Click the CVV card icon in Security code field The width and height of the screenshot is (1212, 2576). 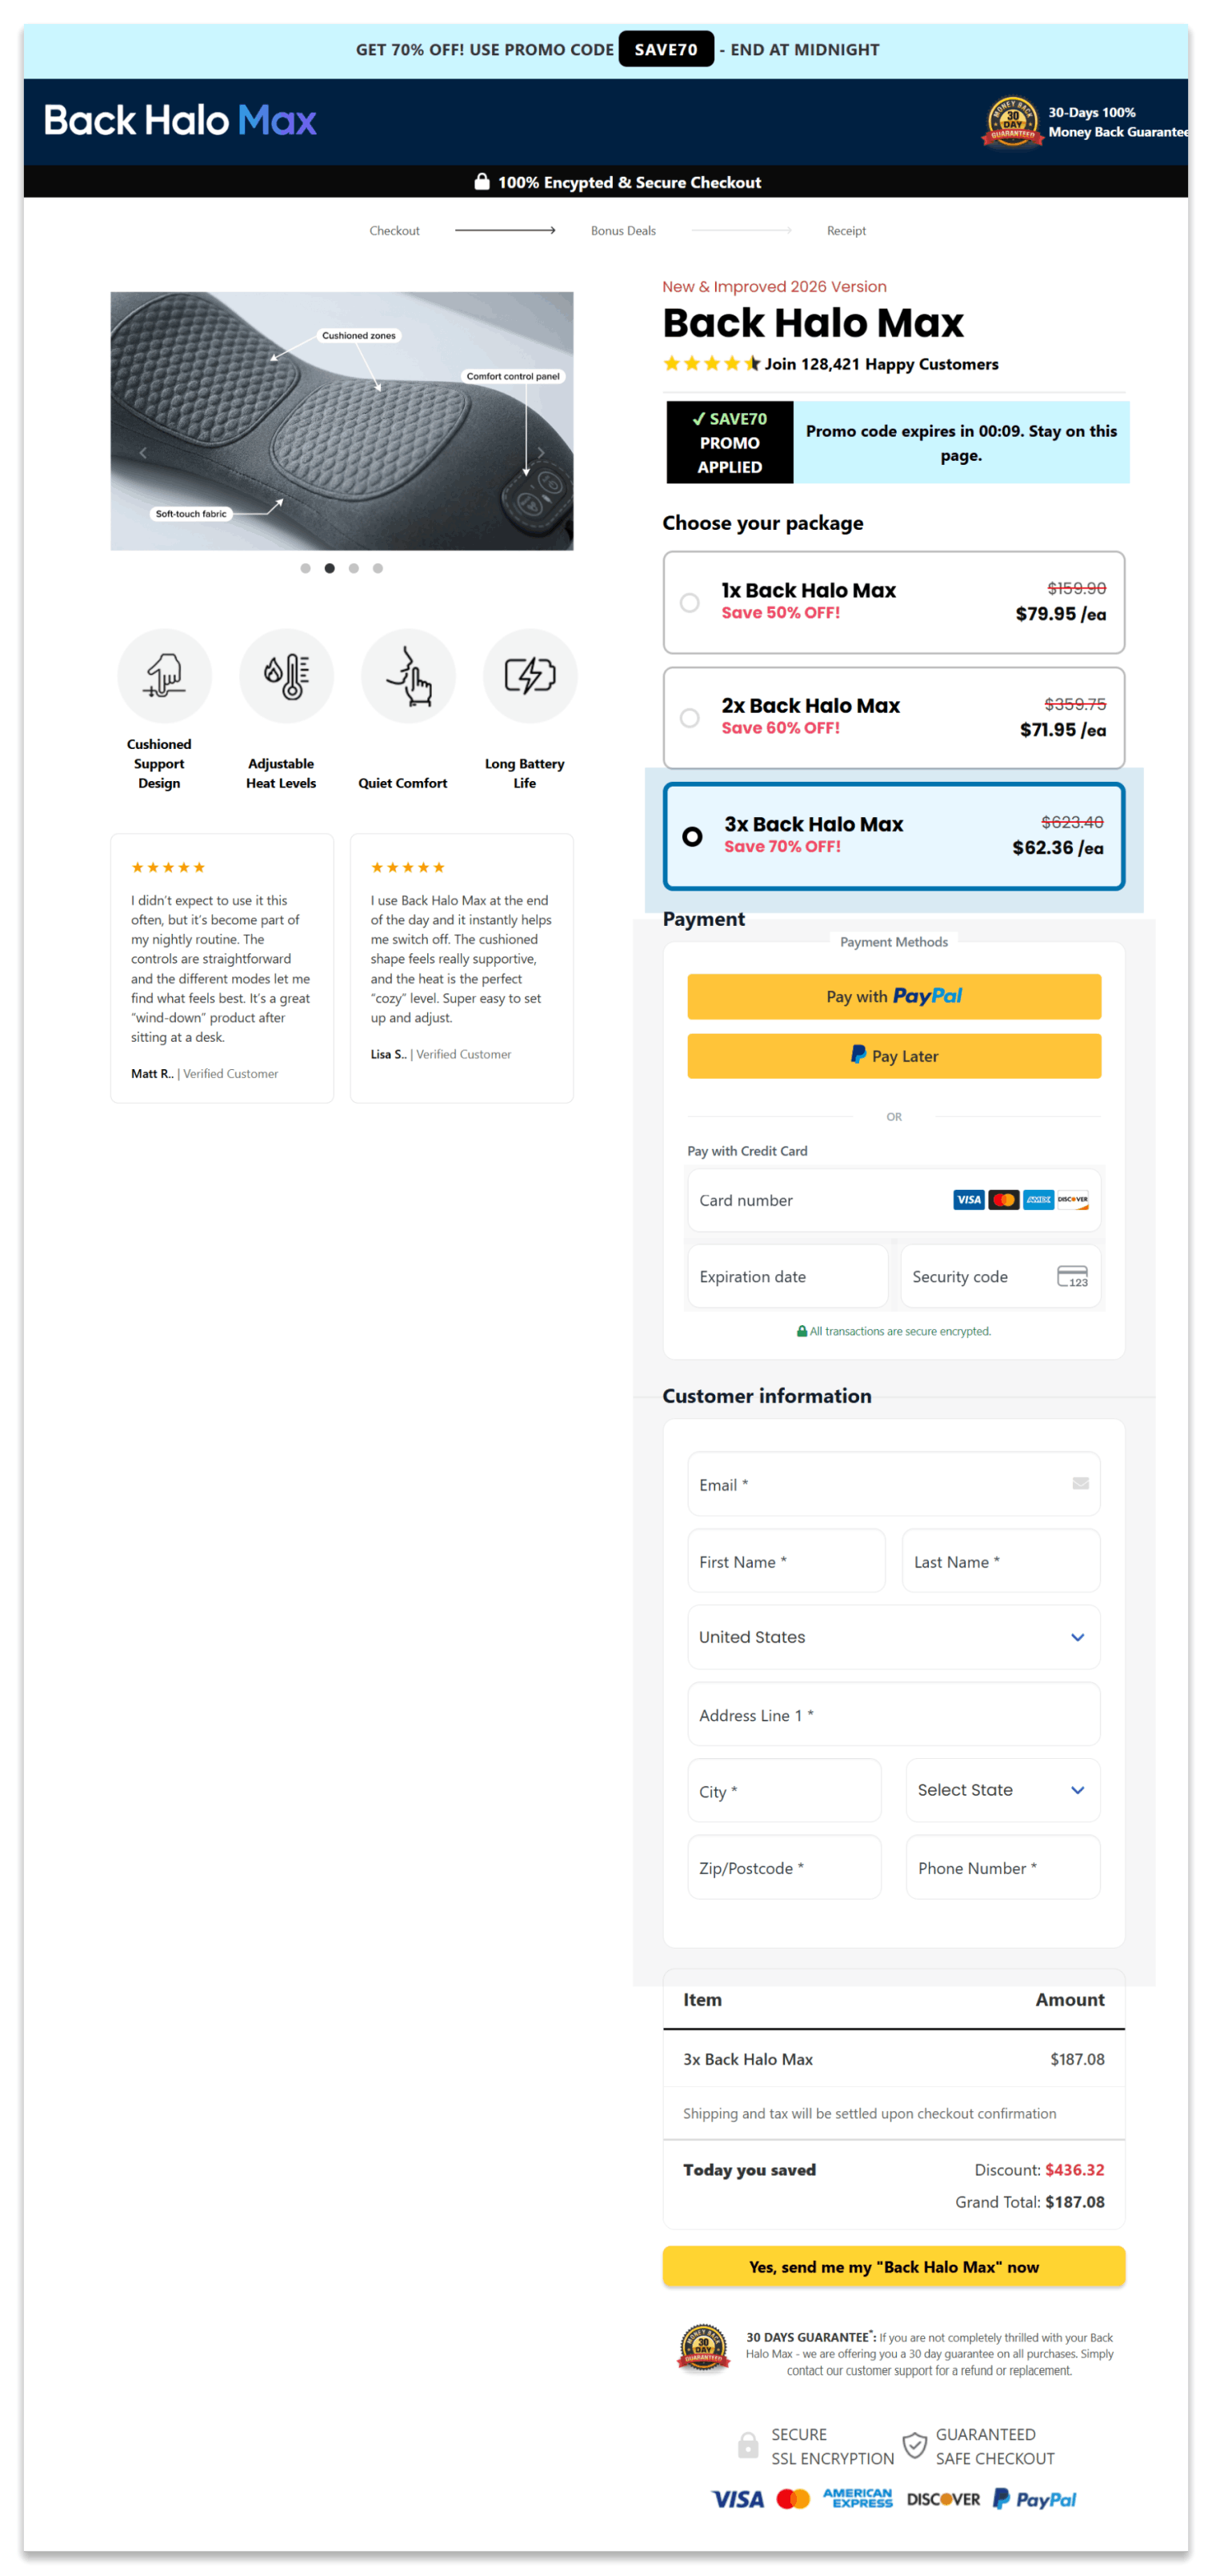(x=1072, y=1277)
